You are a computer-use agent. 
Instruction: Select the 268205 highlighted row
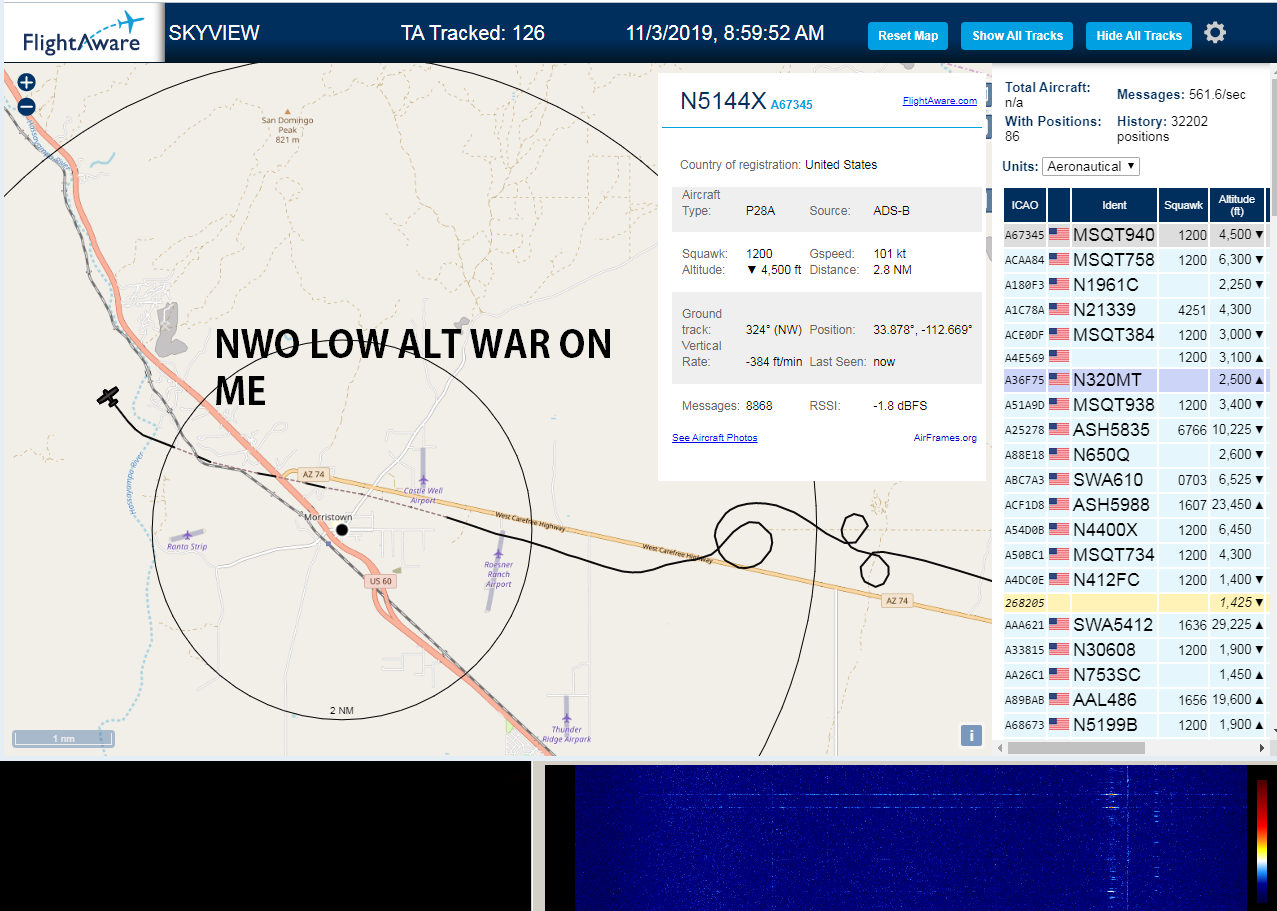coord(1135,603)
